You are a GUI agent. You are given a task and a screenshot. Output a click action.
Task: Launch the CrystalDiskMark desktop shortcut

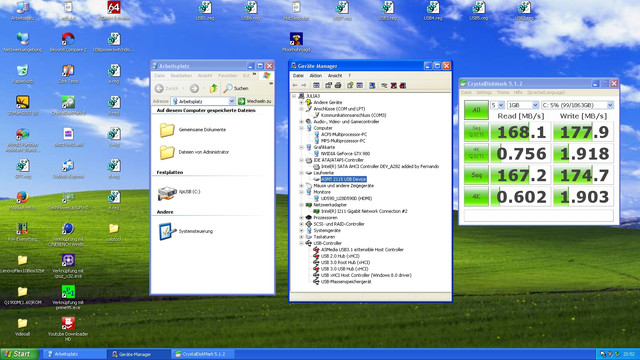(x=68, y=105)
